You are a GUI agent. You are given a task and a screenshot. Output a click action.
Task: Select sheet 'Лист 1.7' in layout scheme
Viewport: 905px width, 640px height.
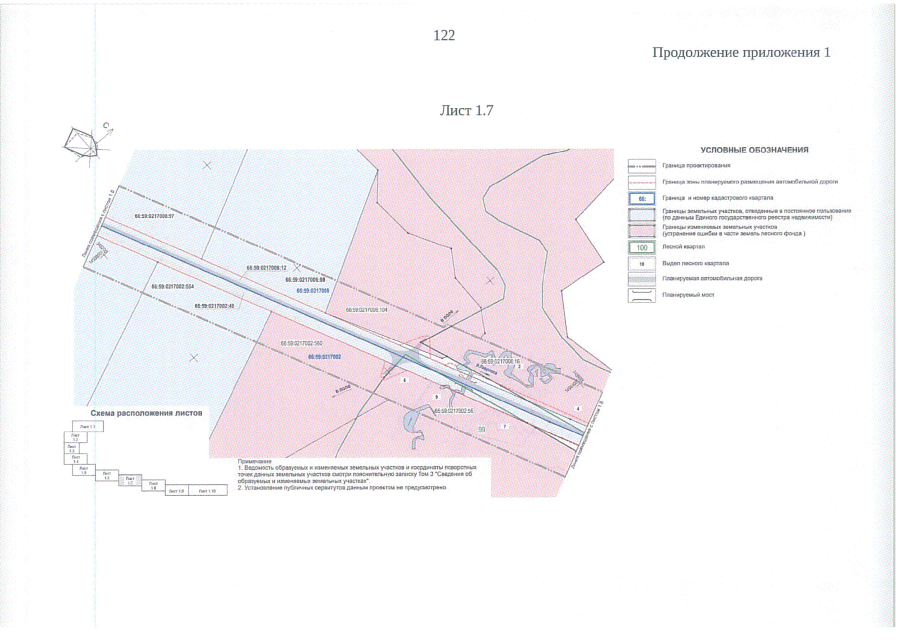coord(128,482)
